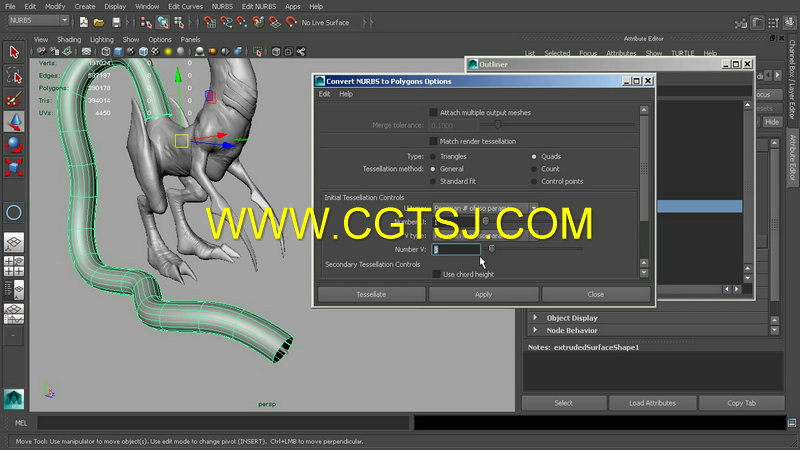The width and height of the screenshot is (800, 450).
Task: Expand the Object Display section
Action: pos(535,317)
